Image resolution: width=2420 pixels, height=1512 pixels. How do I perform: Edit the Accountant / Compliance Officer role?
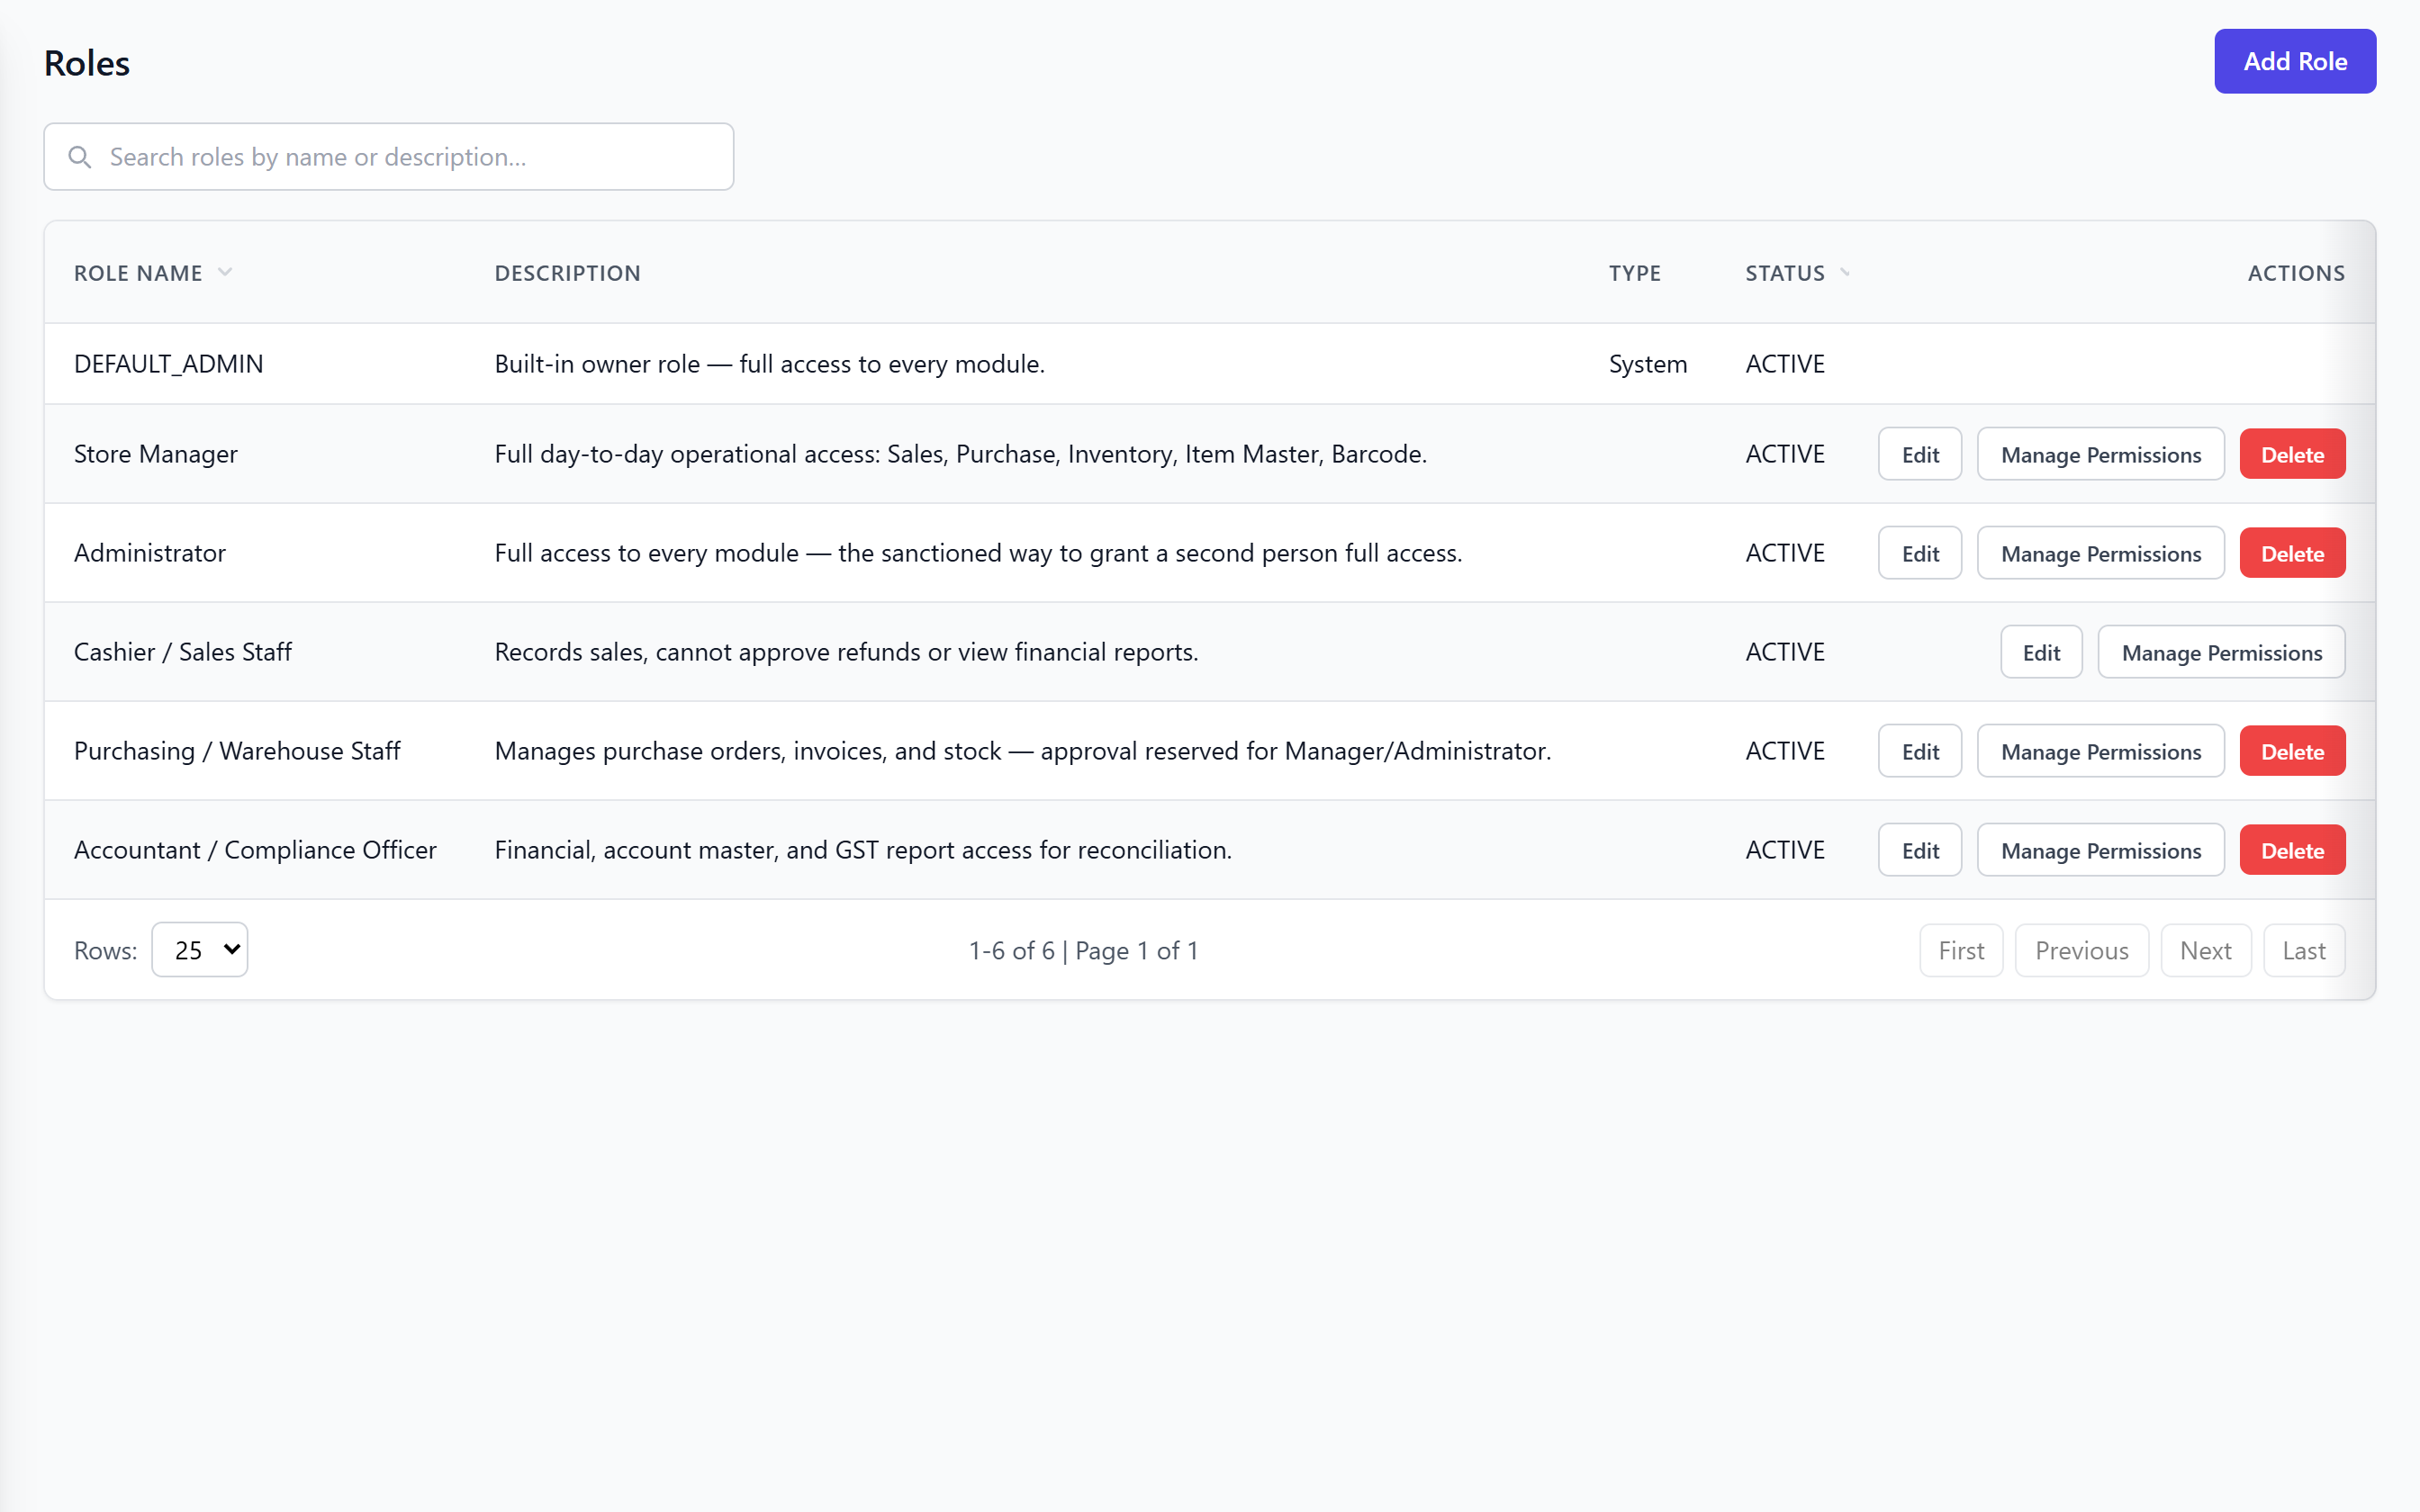1920,850
